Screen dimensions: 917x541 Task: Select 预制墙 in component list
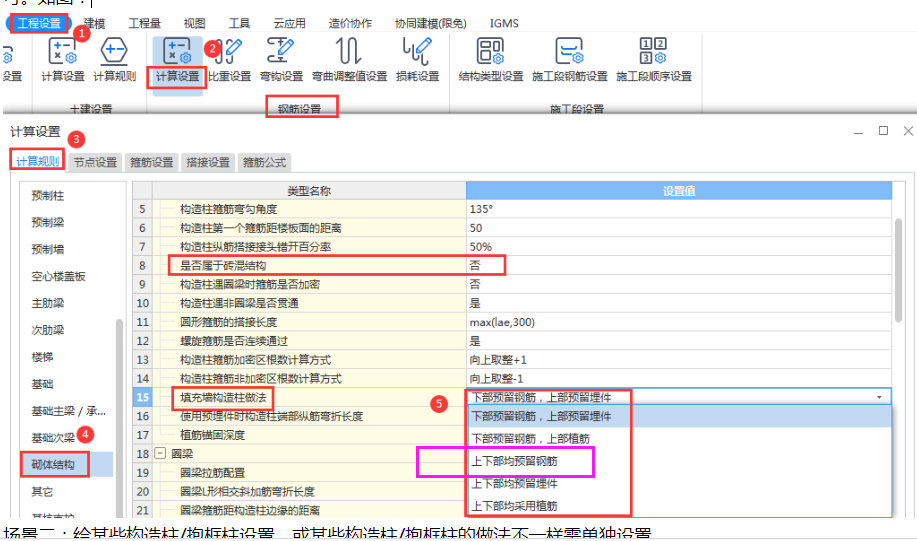48,249
